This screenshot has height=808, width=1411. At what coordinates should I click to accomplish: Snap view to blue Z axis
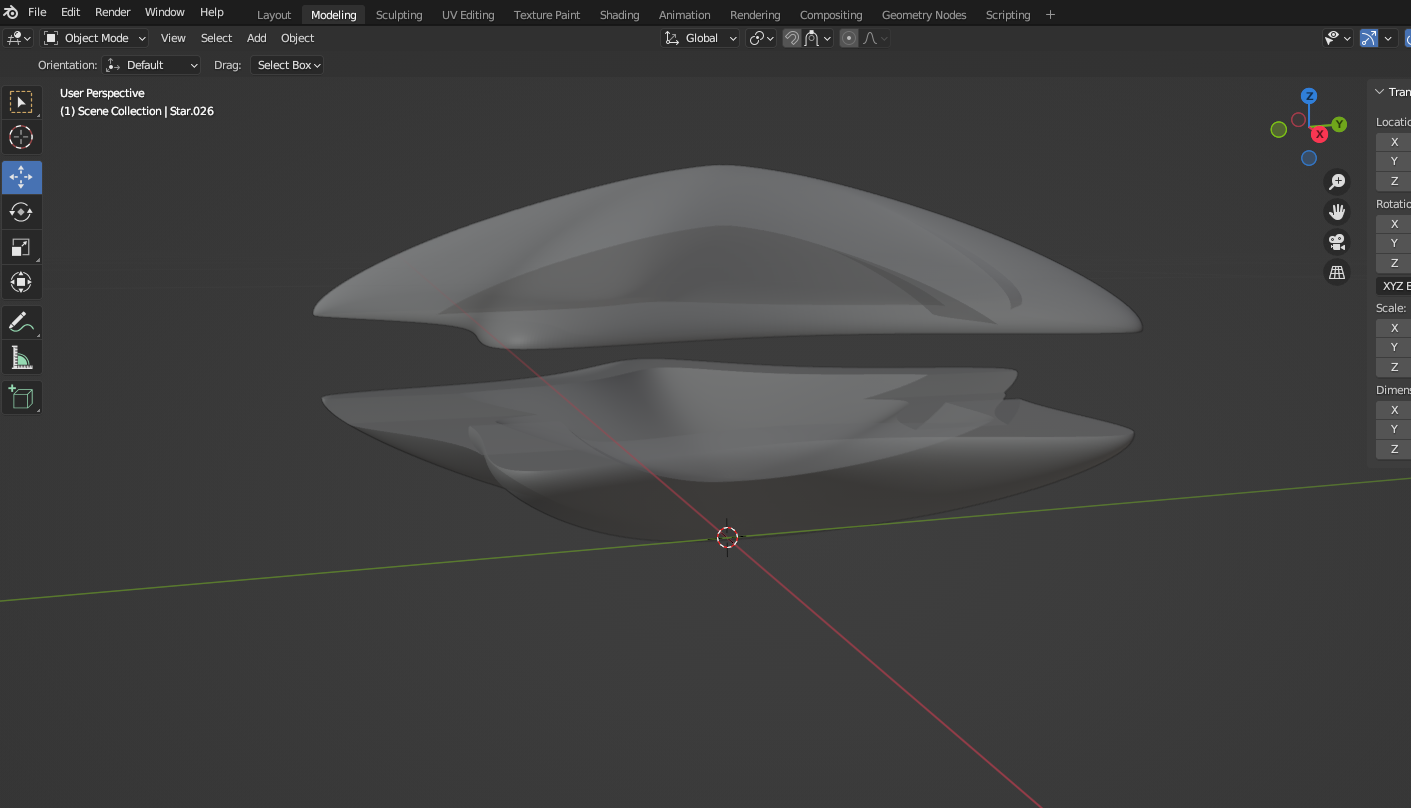pyautogui.click(x=1309, y=96)
